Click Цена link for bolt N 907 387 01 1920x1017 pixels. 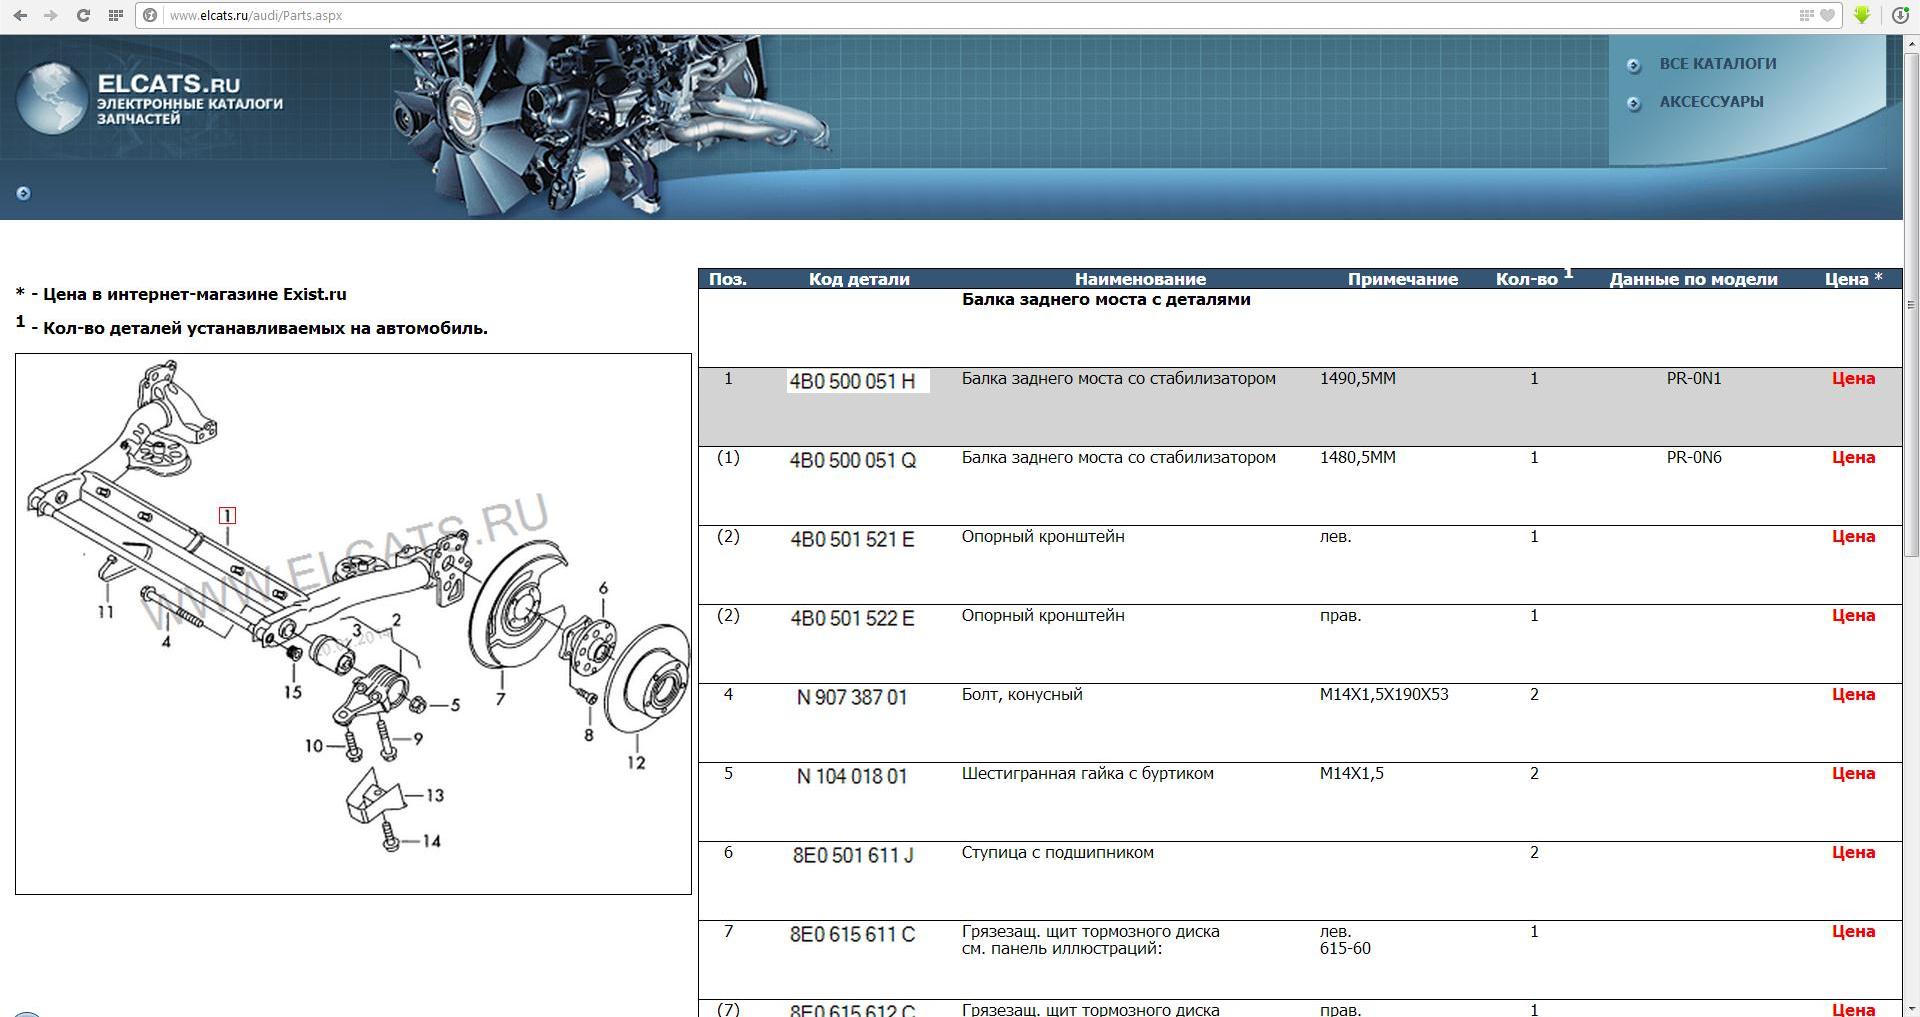tap(1852, 695)
